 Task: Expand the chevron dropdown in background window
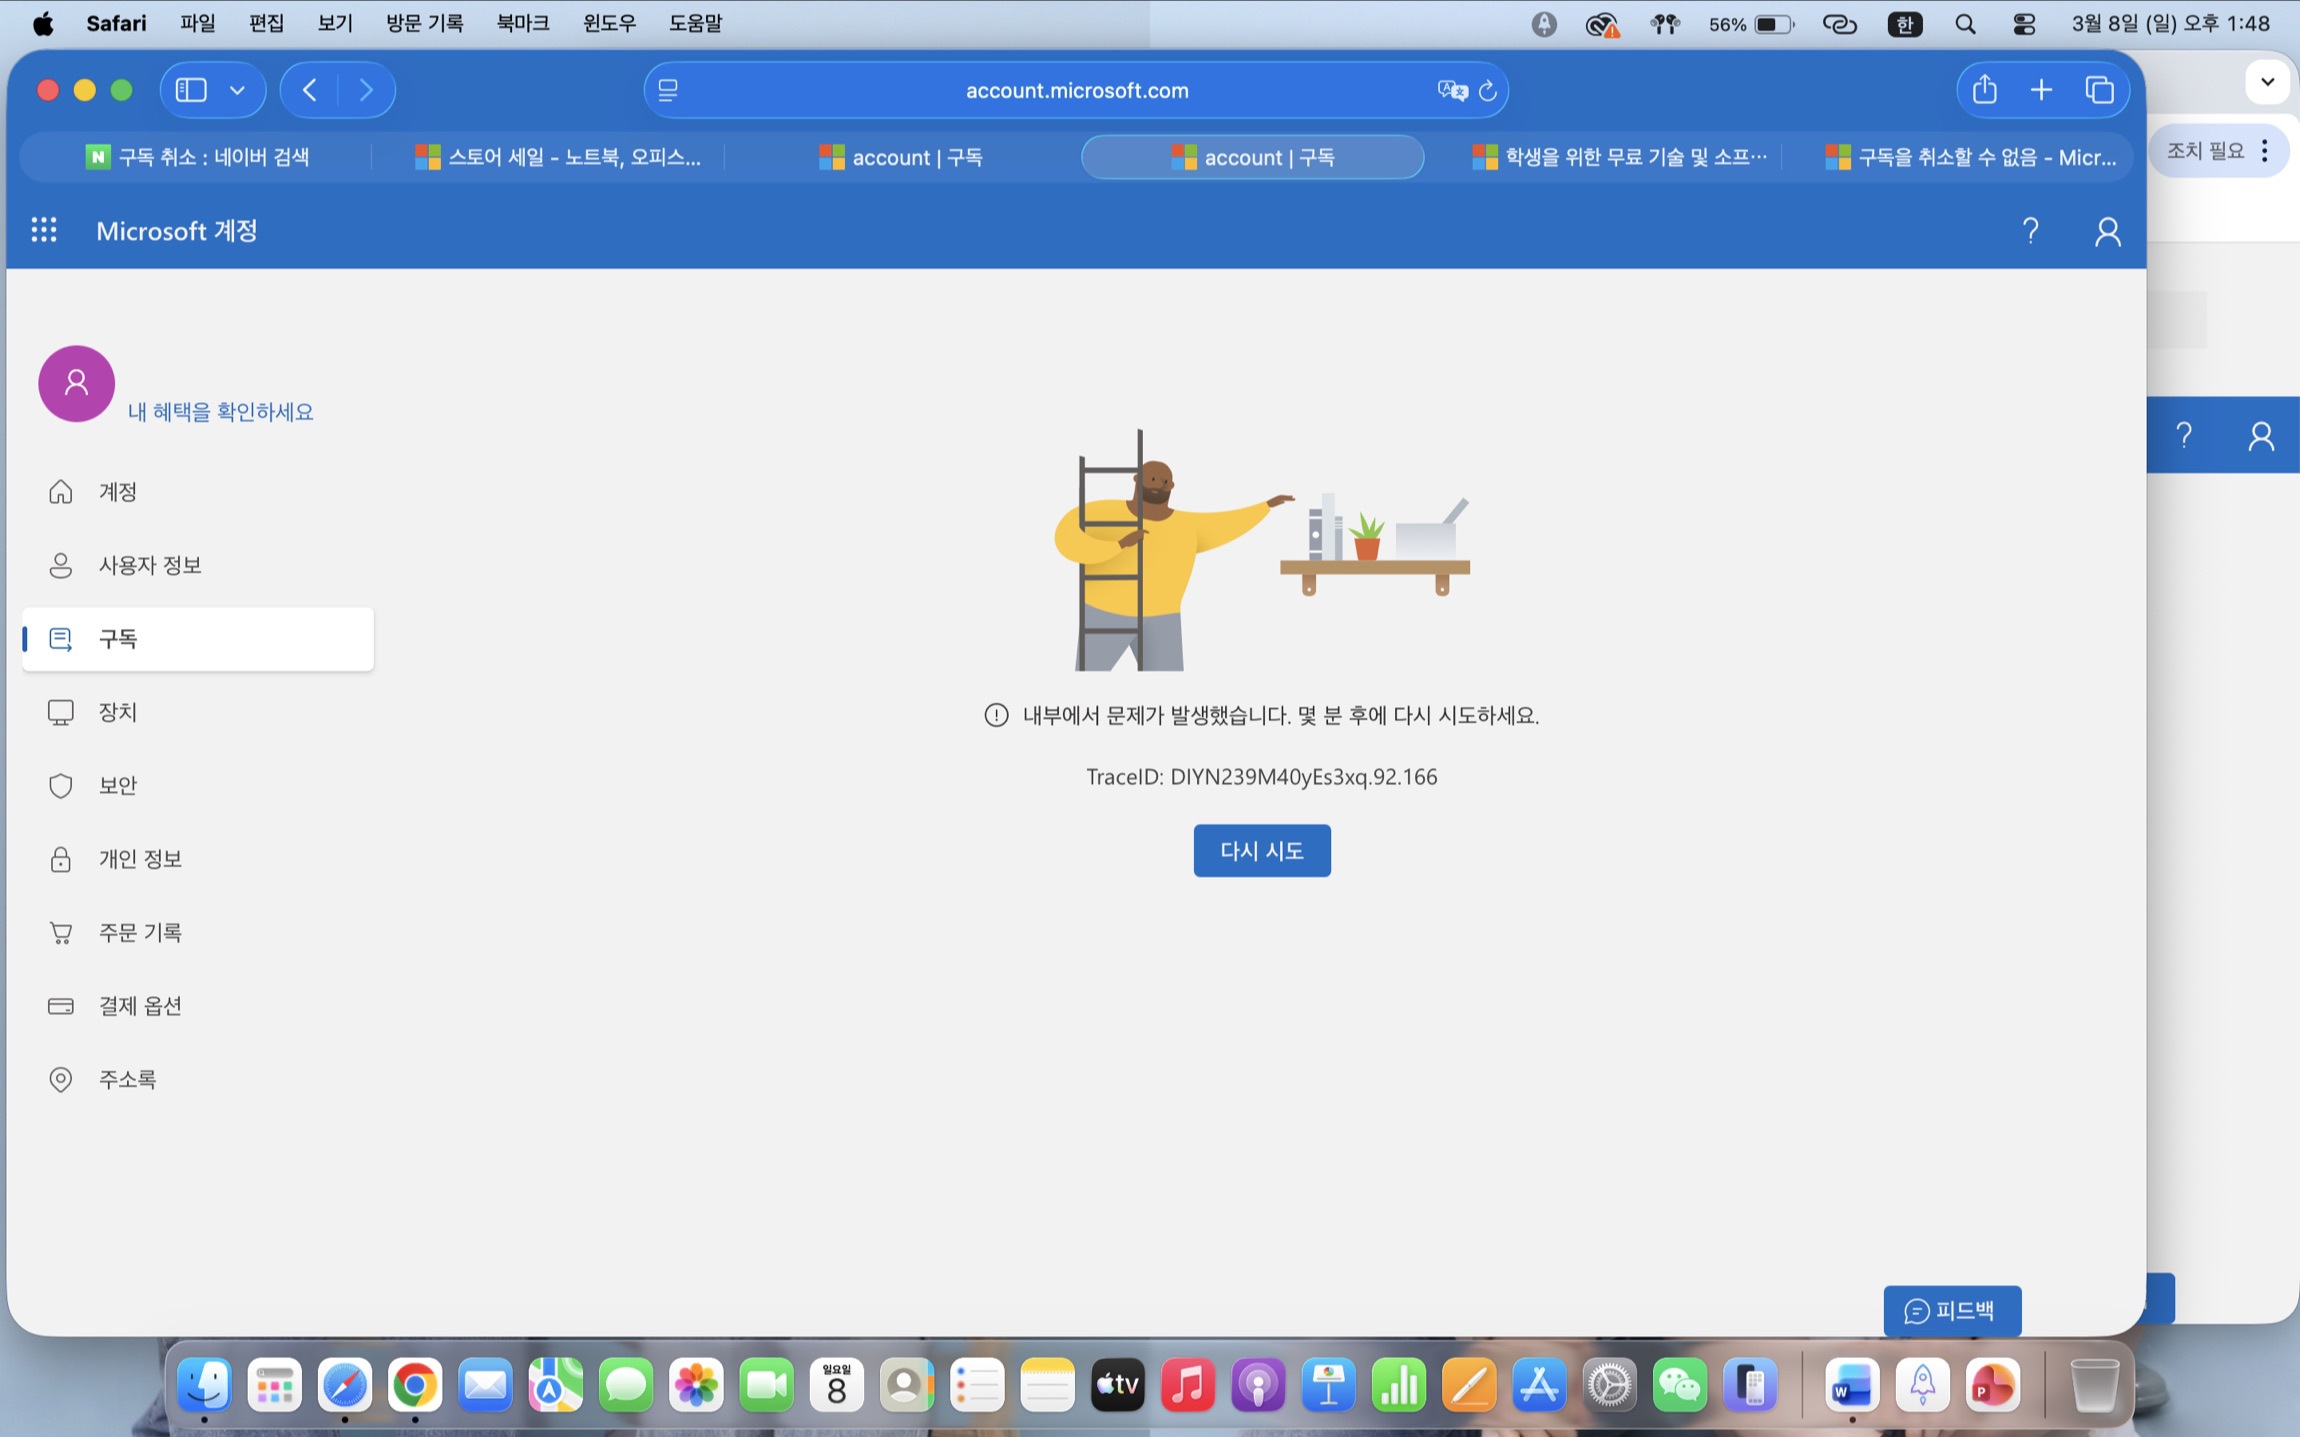click(2267, 82)
